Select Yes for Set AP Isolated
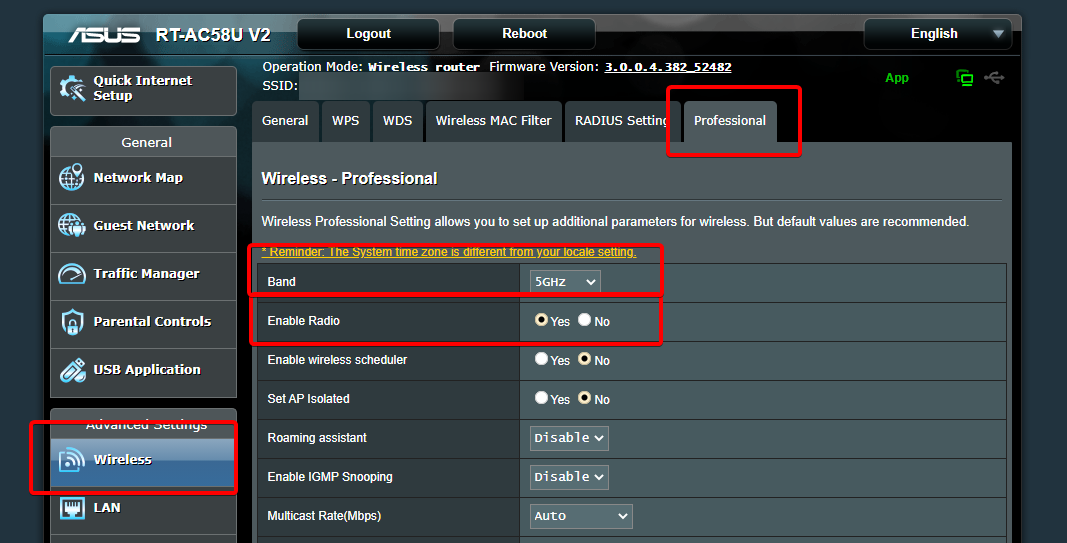Image resolution: width=1067 pixels, height=543 pixels. (x=542, y=397)
